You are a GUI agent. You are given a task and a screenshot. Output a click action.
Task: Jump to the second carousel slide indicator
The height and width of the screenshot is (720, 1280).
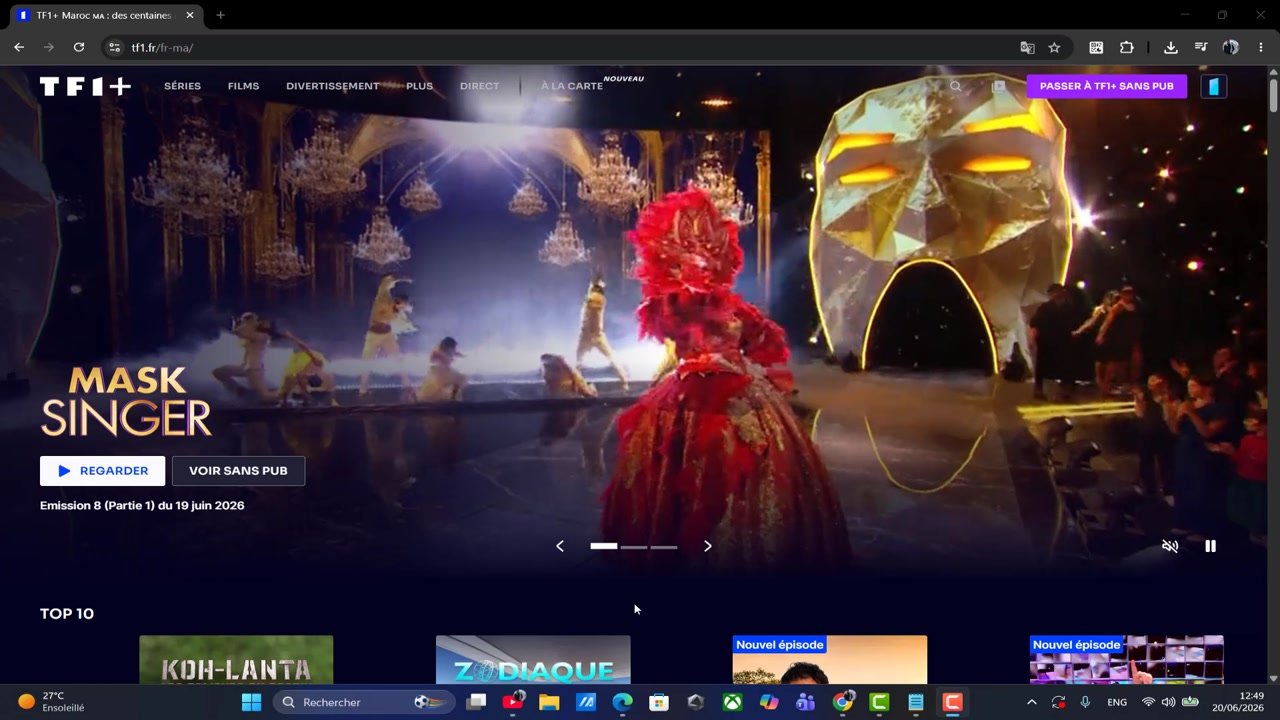(x=634, y=547)
